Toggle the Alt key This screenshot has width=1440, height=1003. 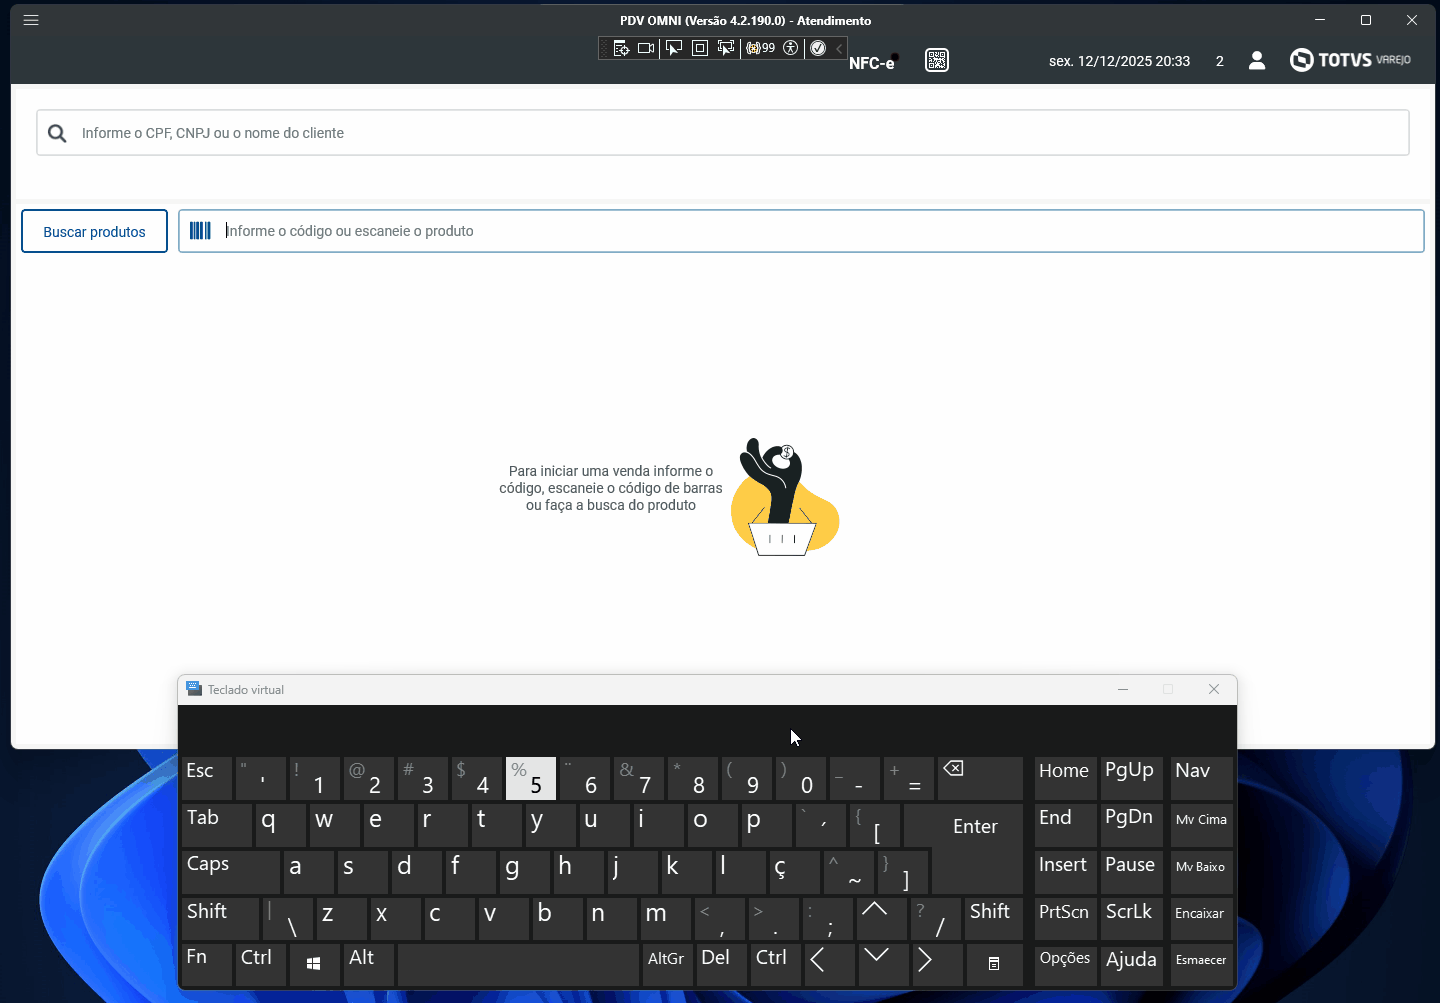(x=367, y=964)
